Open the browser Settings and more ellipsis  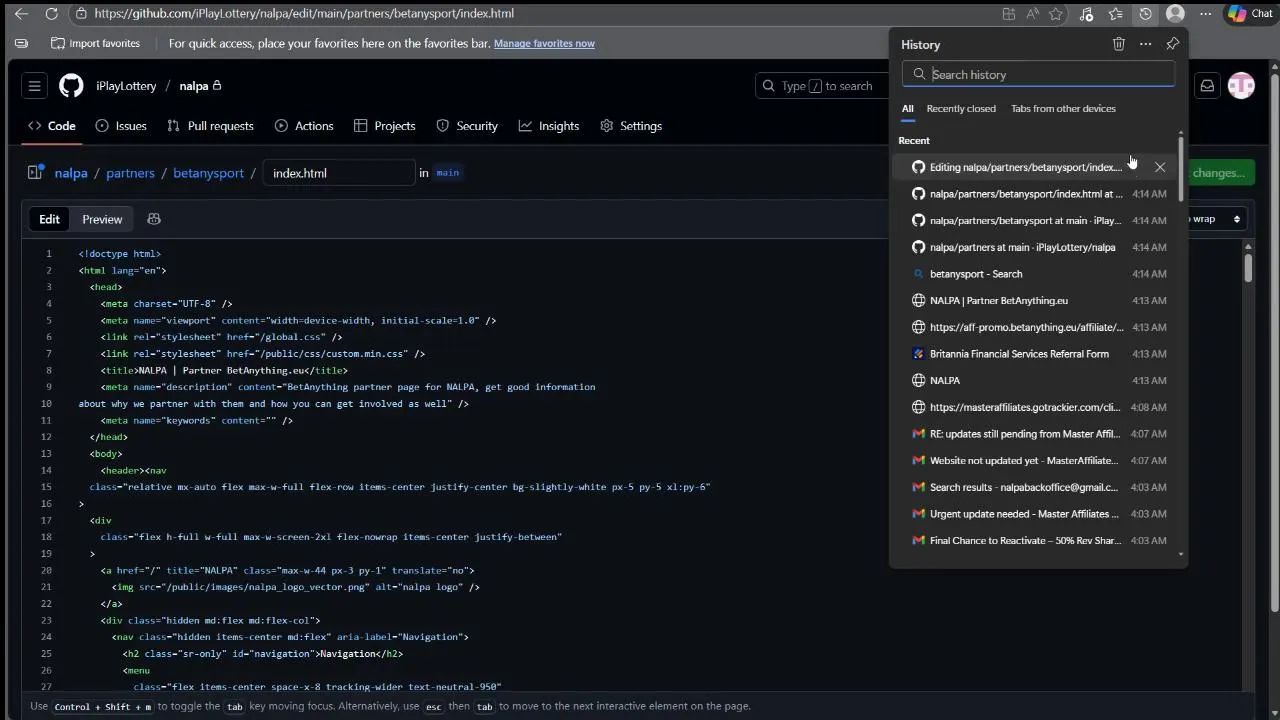(x=1205, y=14)
